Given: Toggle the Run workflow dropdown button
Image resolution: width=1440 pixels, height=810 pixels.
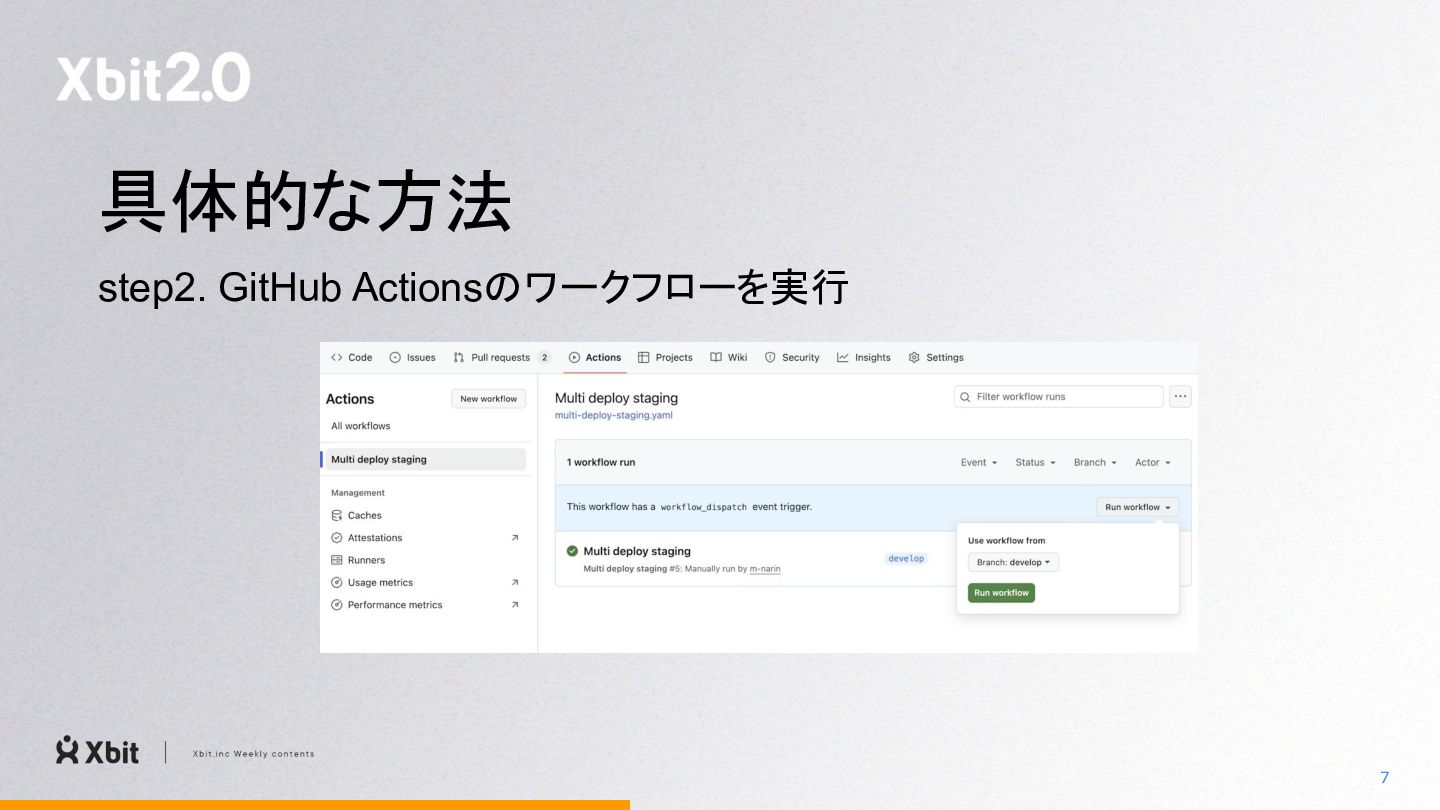Looking at the screenshot, I should click(1138, 507).
